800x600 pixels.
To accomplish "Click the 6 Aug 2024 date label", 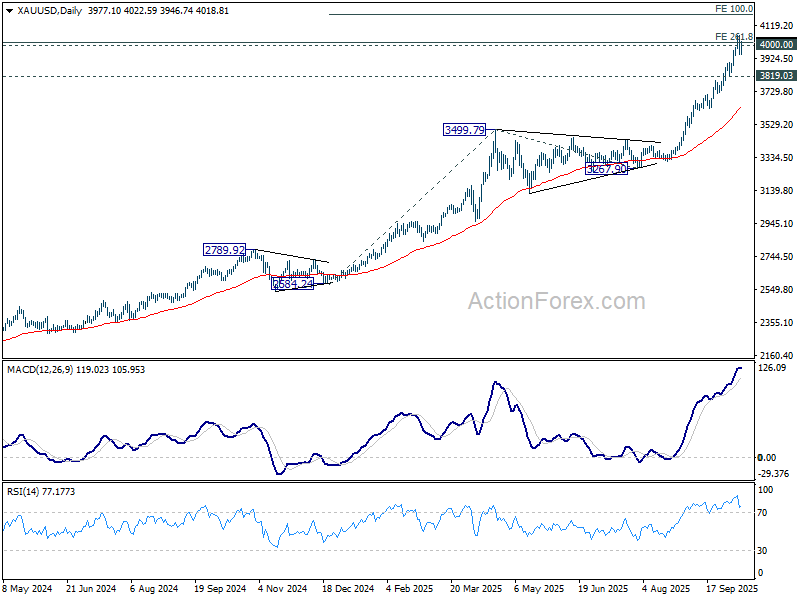I will point(154,589).
